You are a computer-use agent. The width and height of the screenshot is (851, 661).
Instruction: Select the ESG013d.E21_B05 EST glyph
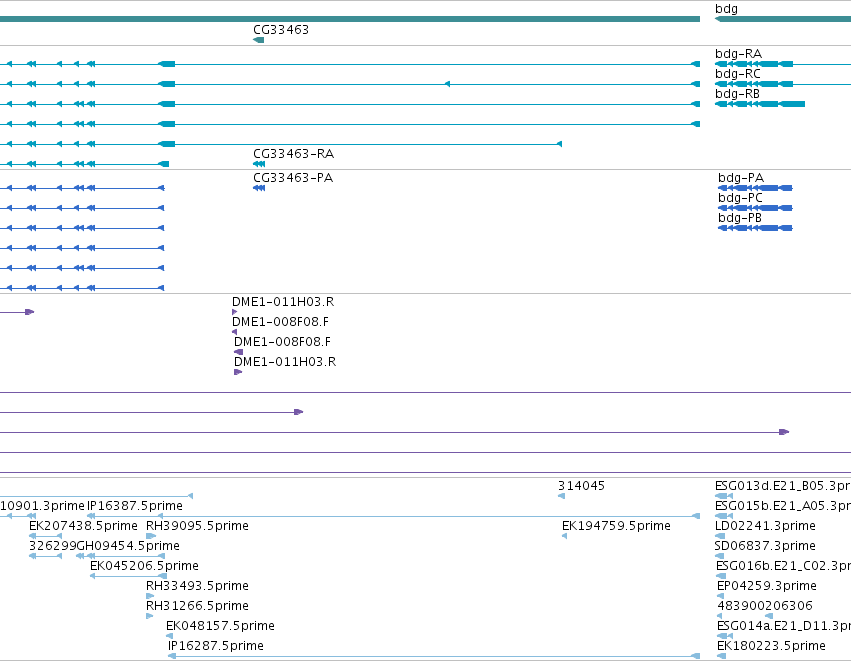[x=724, y=496]
